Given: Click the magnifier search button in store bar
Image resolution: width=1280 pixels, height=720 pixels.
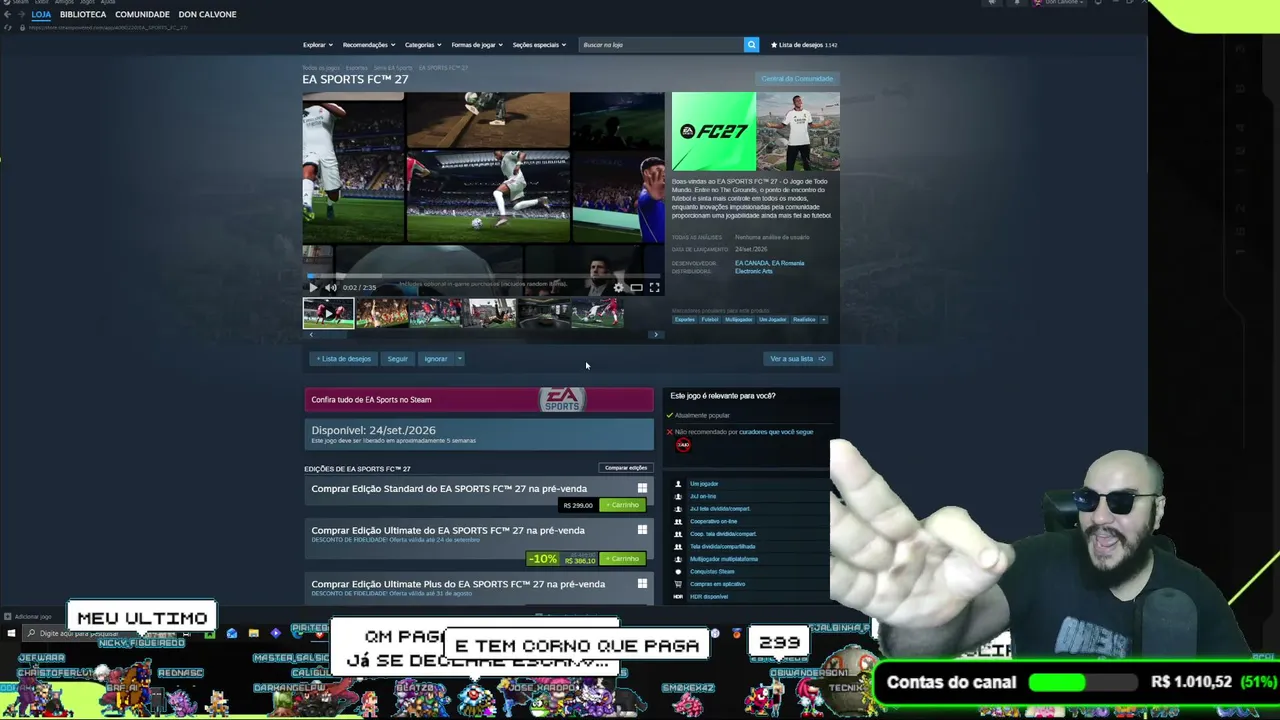Looking at the screenshot, I should click(751, 45).
